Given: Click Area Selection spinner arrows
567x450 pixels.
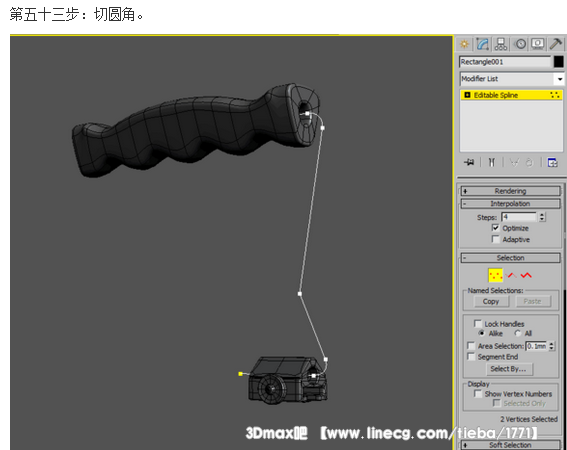Looking at the screenshot, I should [x=551, y=346].
